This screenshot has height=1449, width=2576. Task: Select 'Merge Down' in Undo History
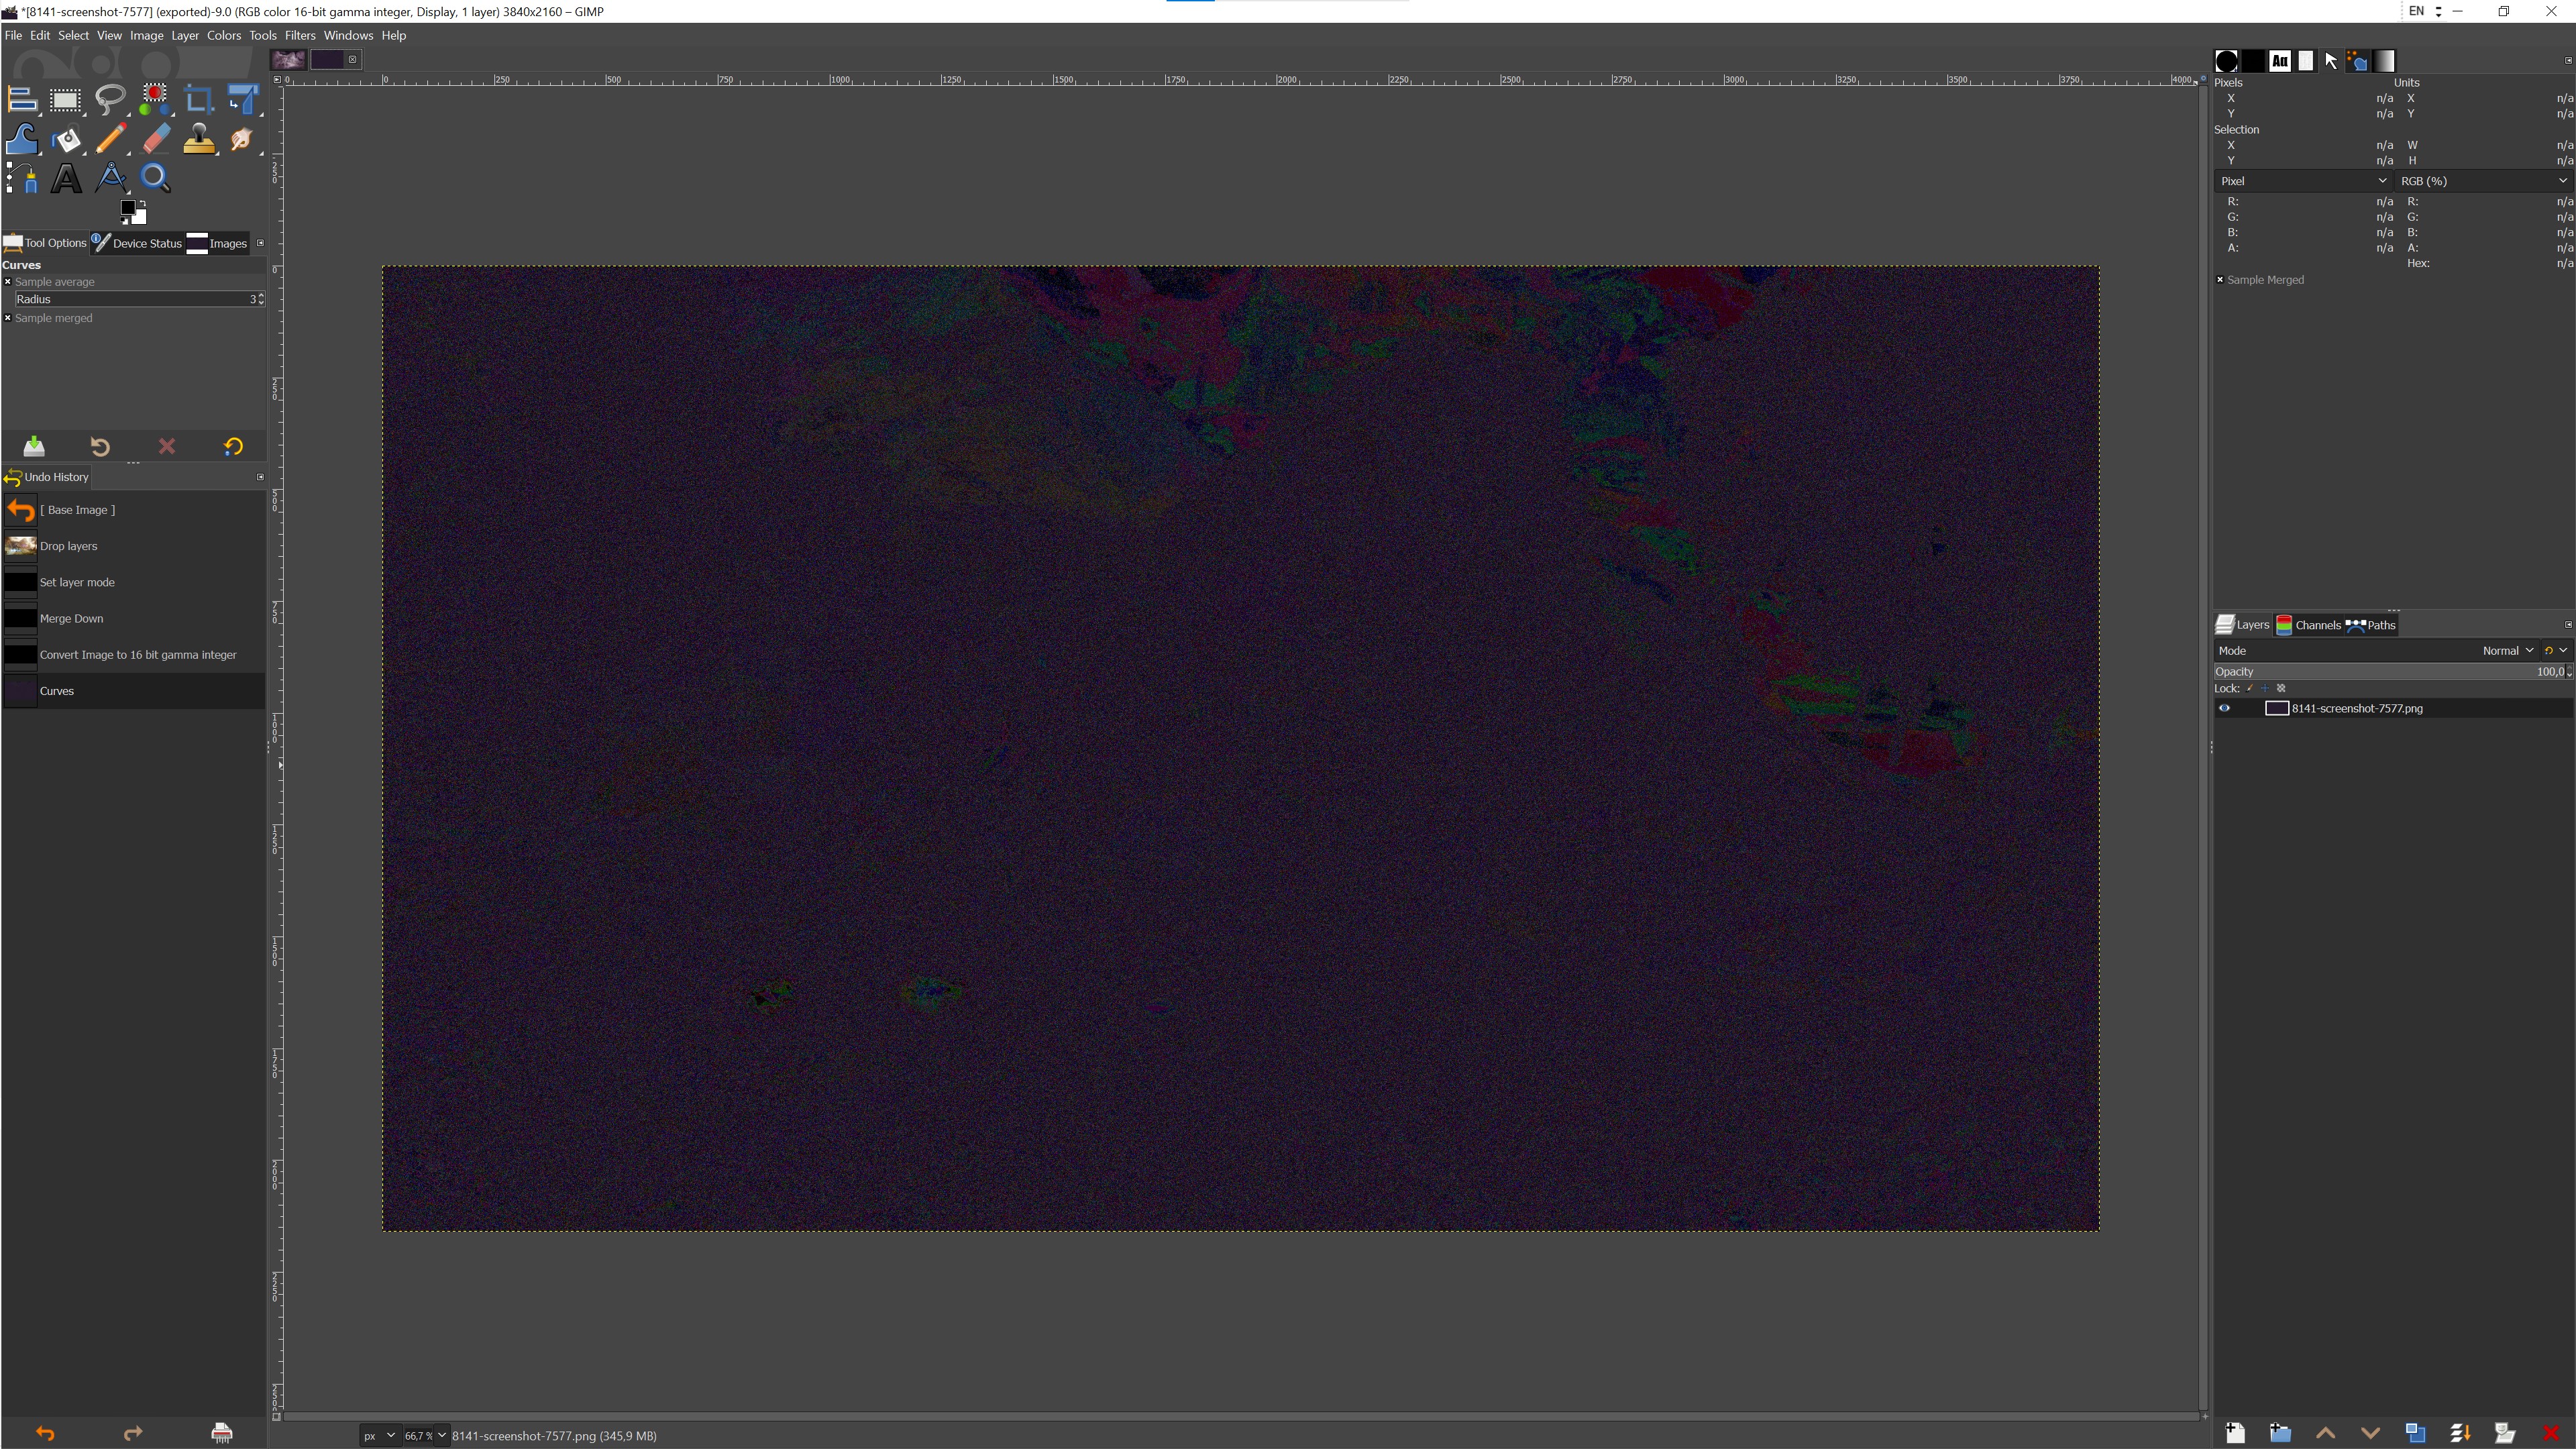point(71,618)
